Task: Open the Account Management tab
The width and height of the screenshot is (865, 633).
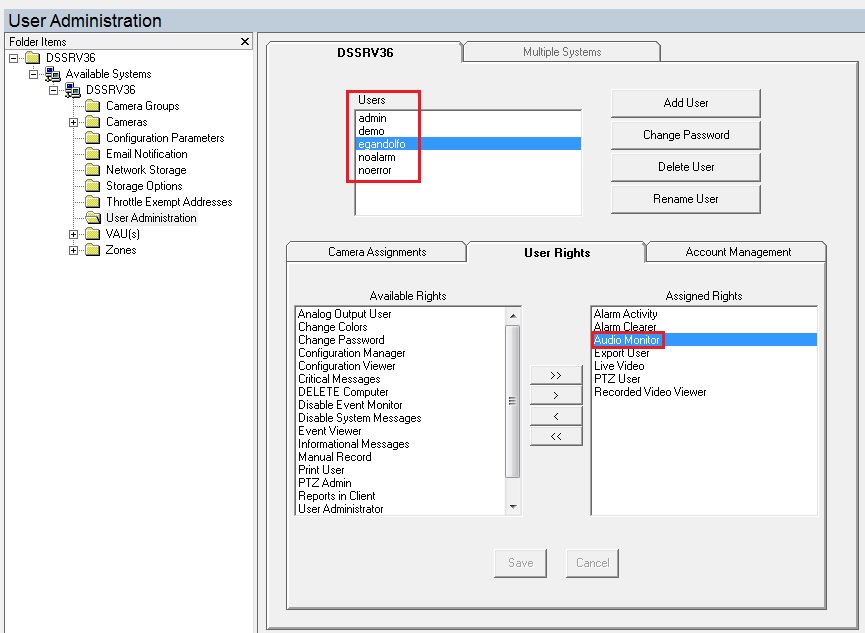Action: coord(735,252)
